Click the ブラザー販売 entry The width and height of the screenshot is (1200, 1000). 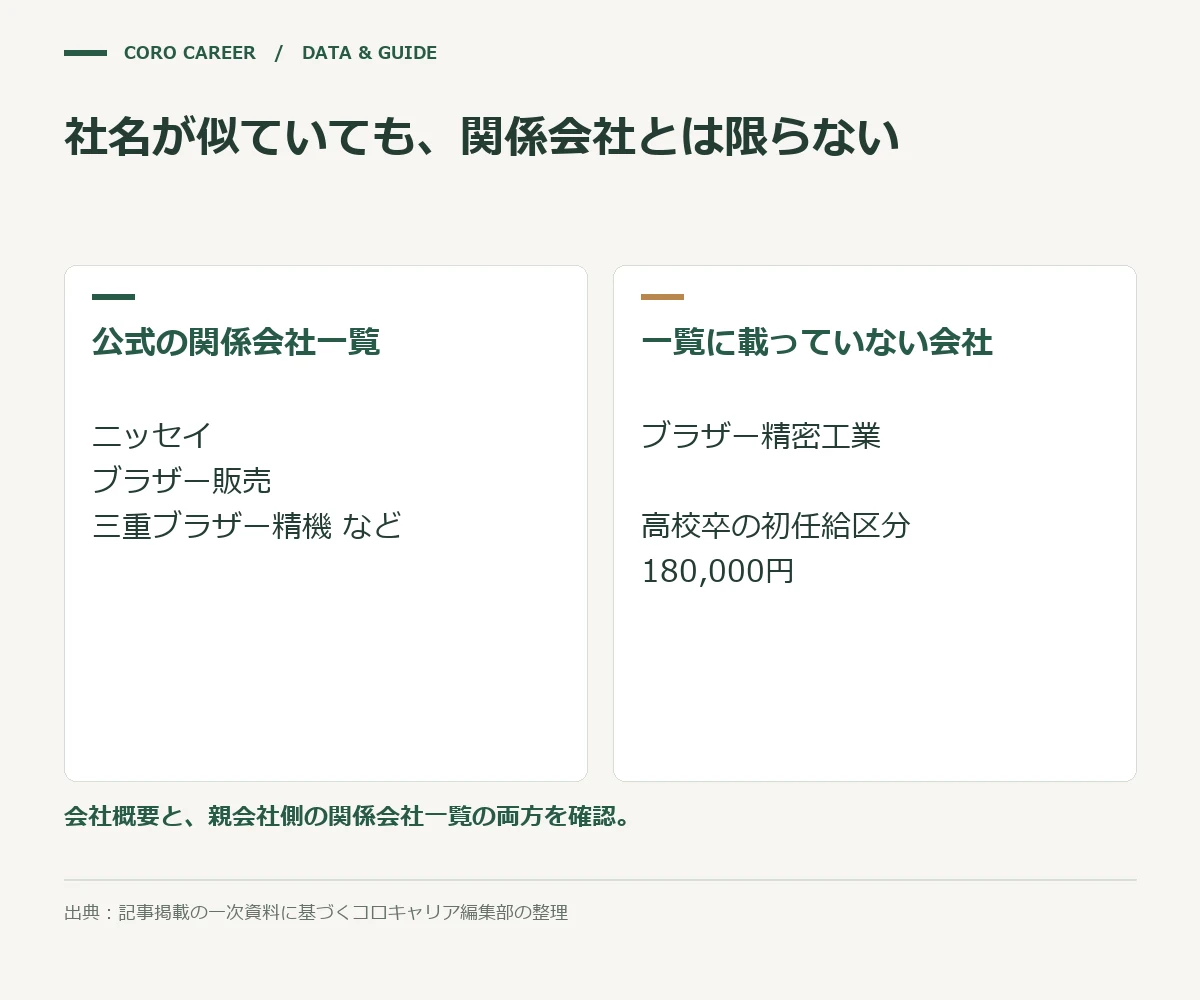(x=182, y=481)
